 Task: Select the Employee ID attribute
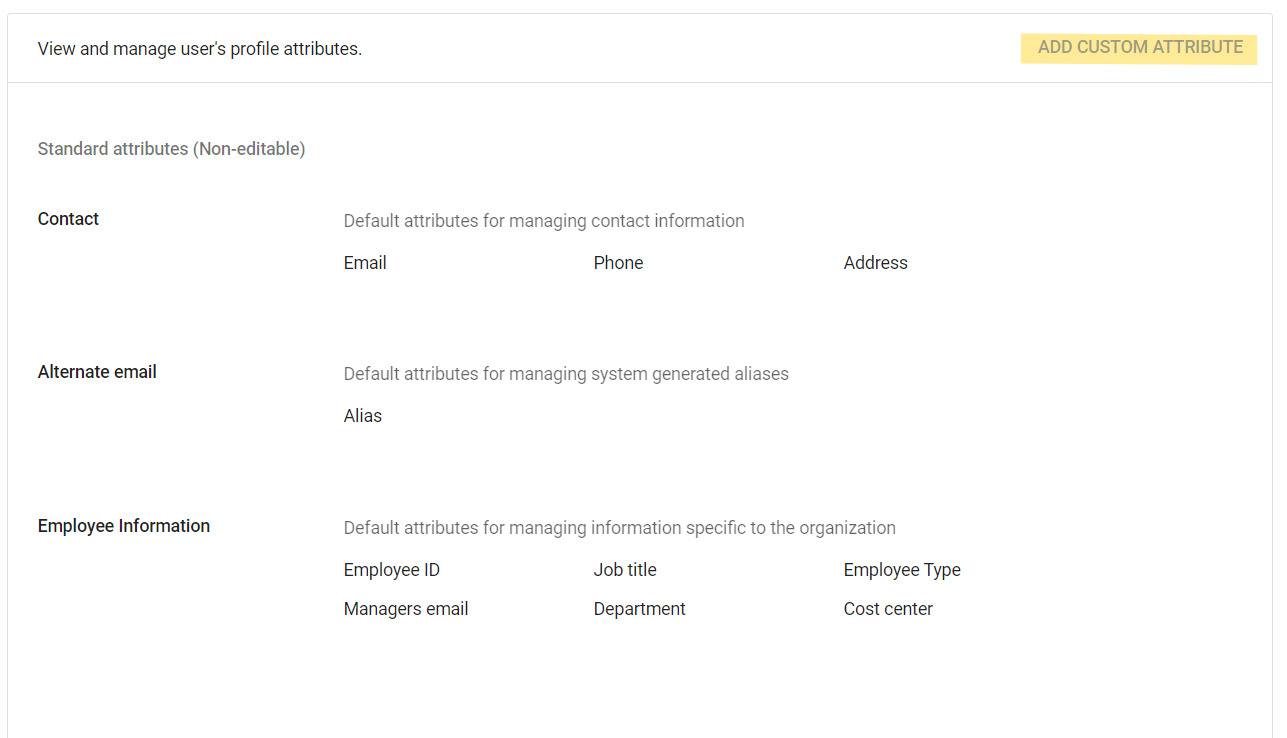point(391,570)
